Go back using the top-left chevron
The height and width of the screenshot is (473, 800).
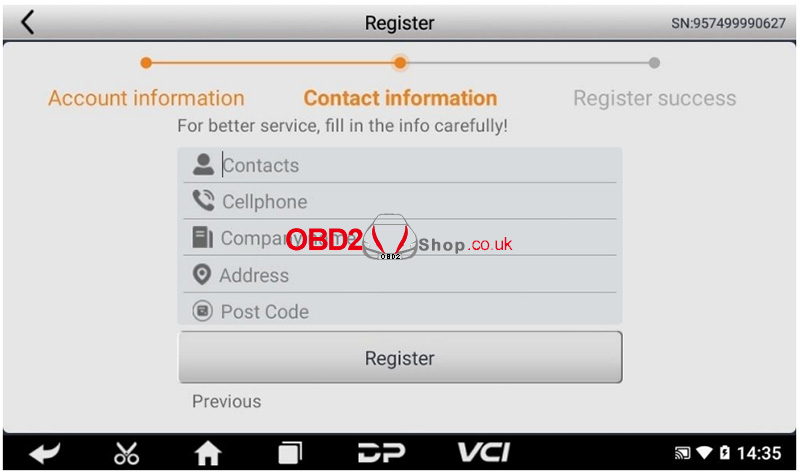[x=28, y=22]
